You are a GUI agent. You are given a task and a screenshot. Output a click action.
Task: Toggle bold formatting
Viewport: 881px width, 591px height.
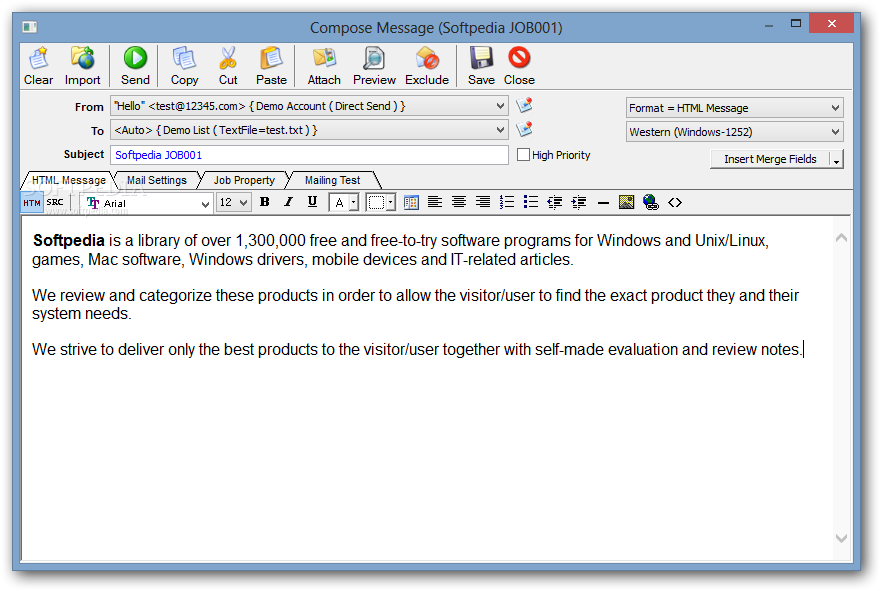click(x=265, y=202)
